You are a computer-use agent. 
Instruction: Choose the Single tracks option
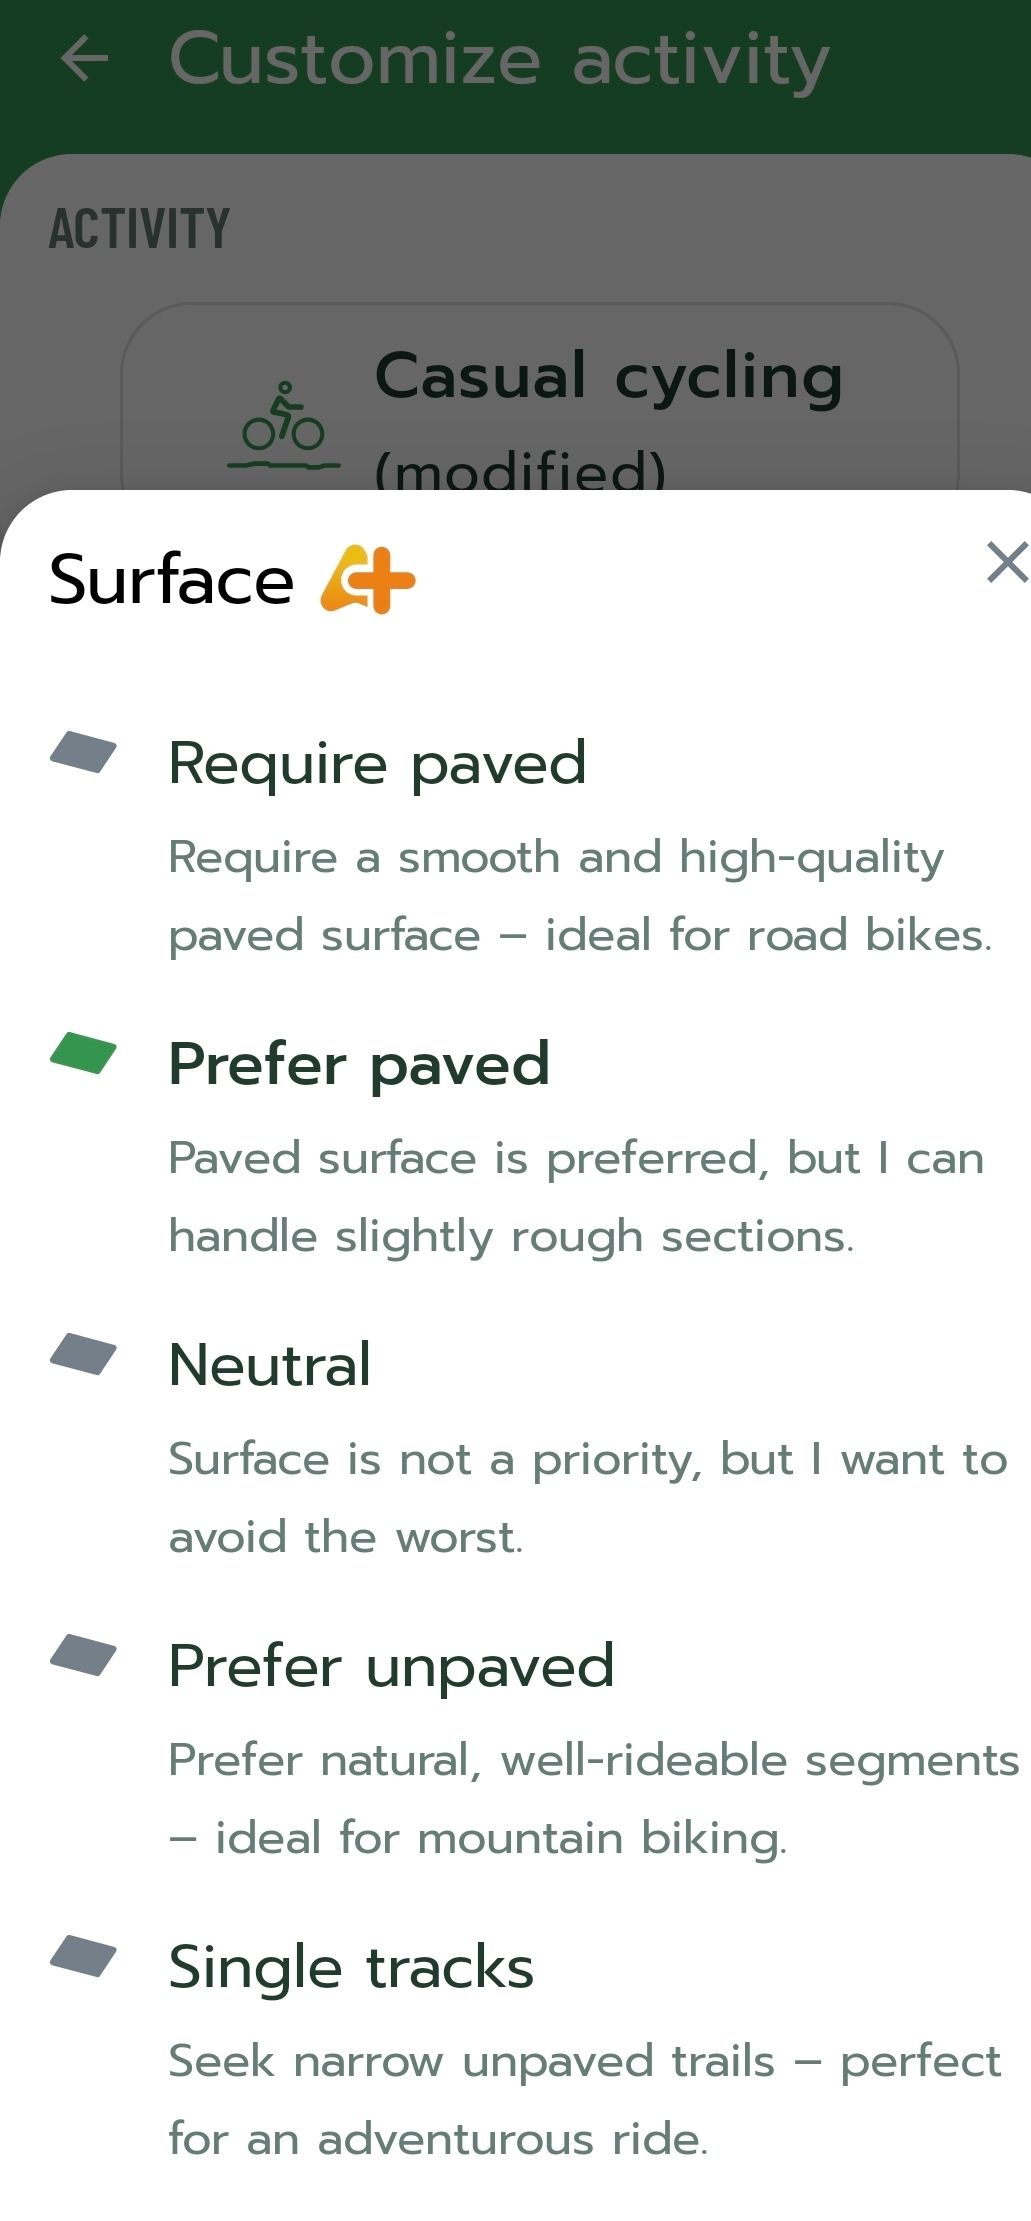click(x=351, y=1967)
